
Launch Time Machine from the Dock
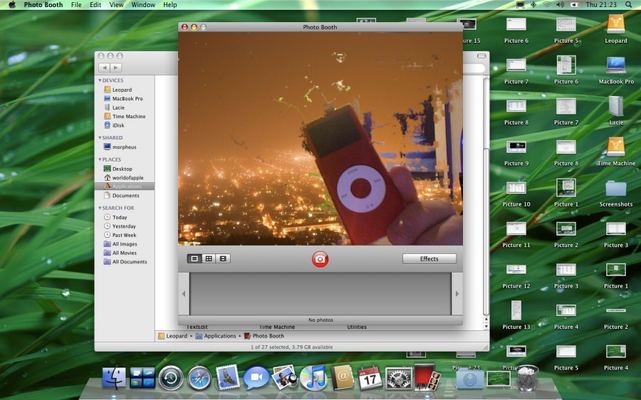point(171,378)
